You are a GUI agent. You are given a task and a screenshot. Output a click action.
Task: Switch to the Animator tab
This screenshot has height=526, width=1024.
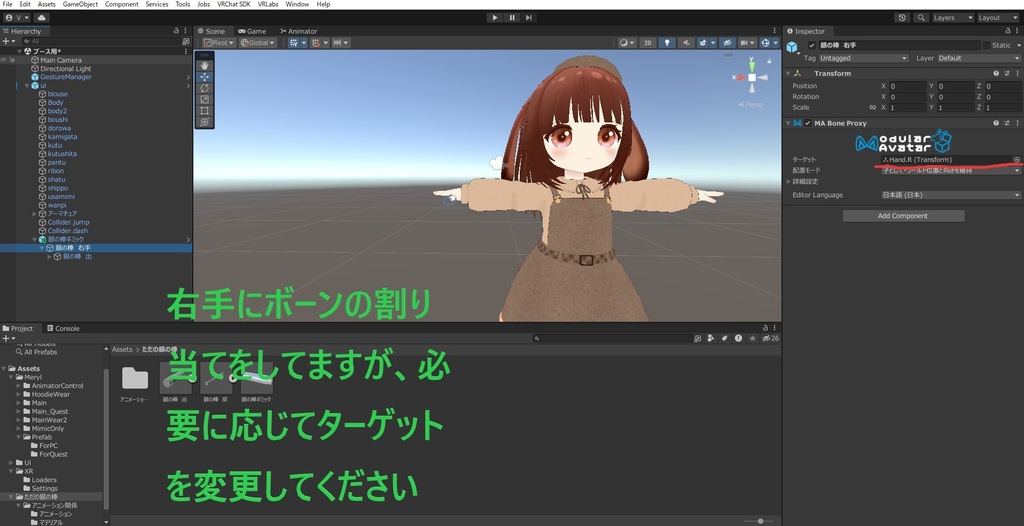(298, 31)
